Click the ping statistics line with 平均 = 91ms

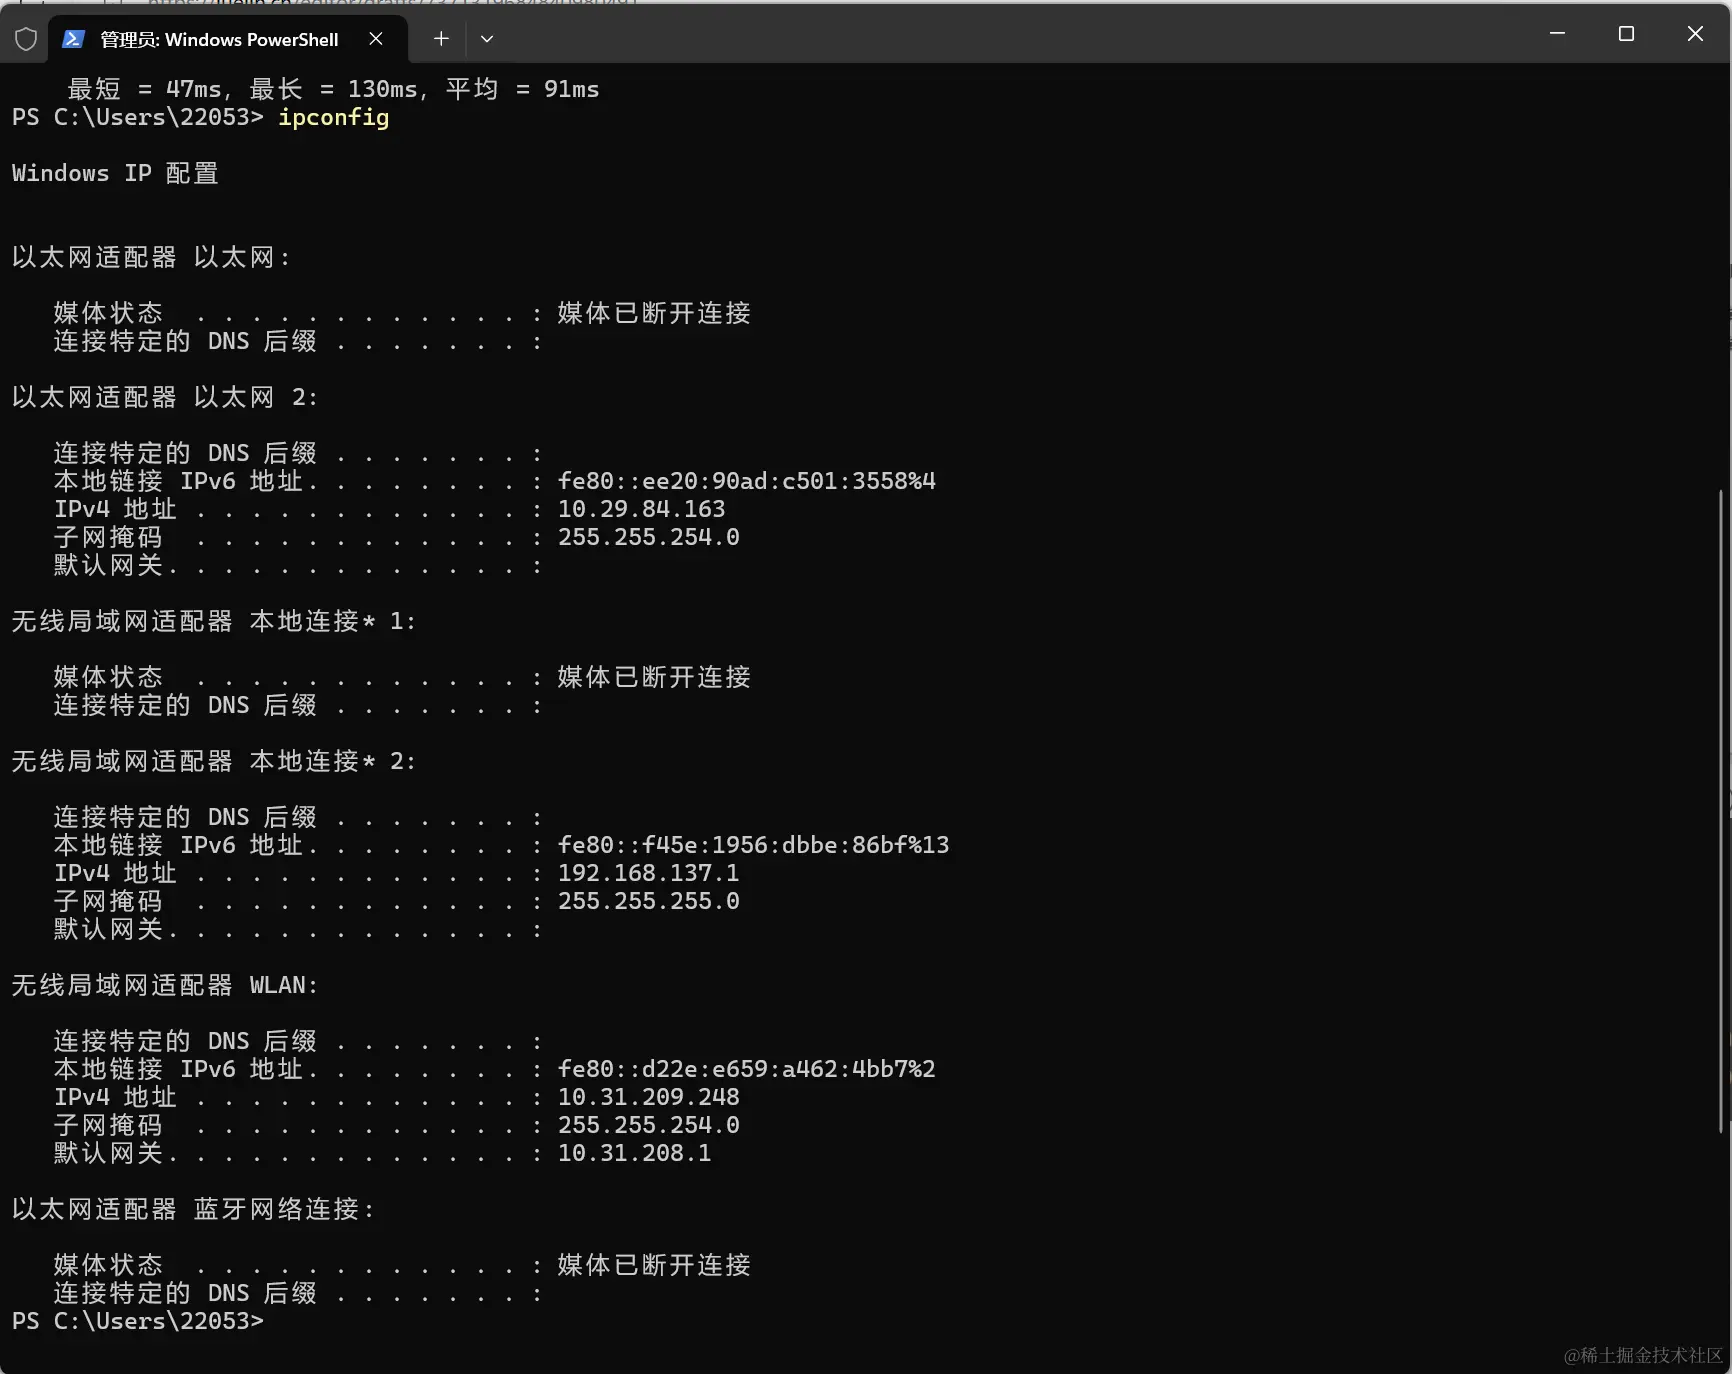click(333, 89)
